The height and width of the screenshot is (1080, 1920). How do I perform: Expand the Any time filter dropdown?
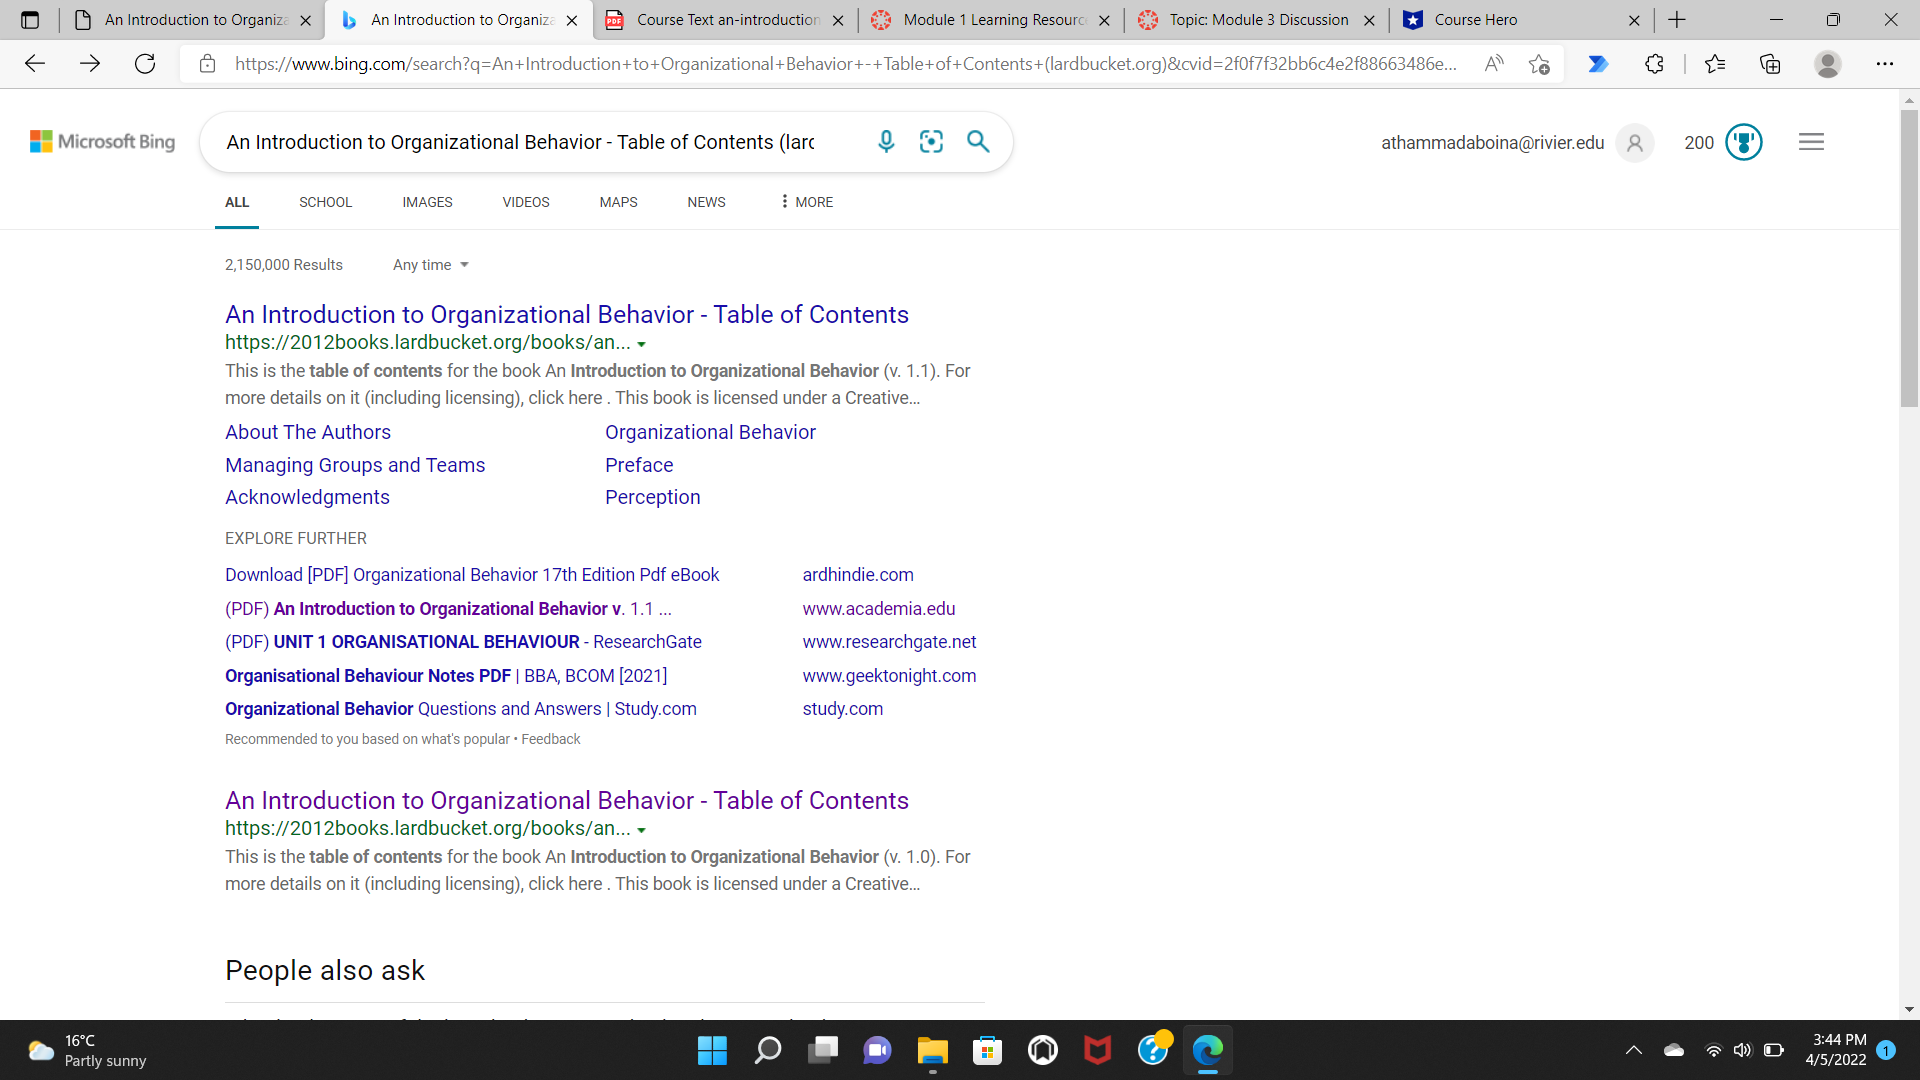point(431,265)
